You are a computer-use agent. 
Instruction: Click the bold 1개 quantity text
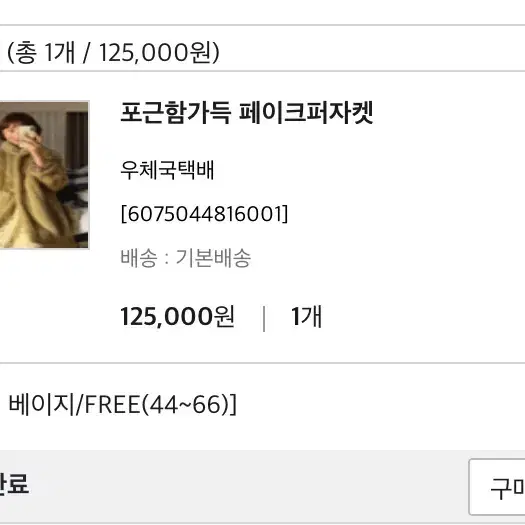307,316
